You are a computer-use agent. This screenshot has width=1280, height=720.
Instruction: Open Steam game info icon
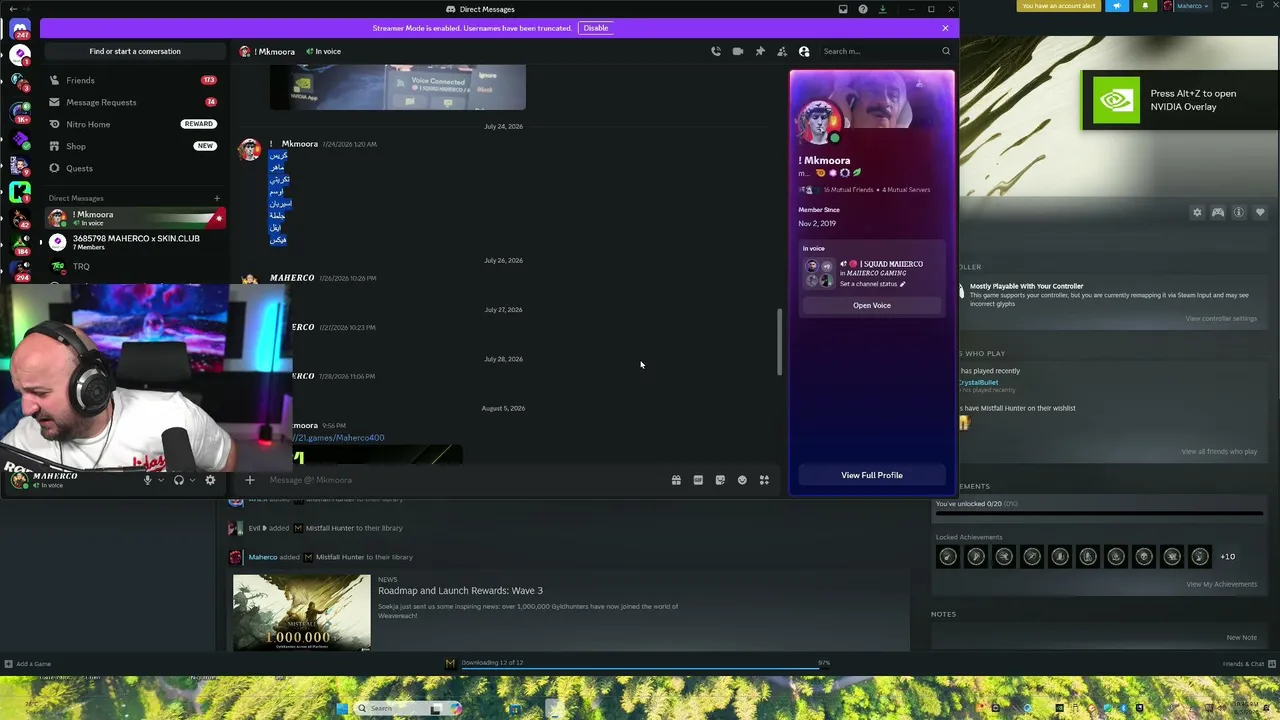(x=1239, y=212)
